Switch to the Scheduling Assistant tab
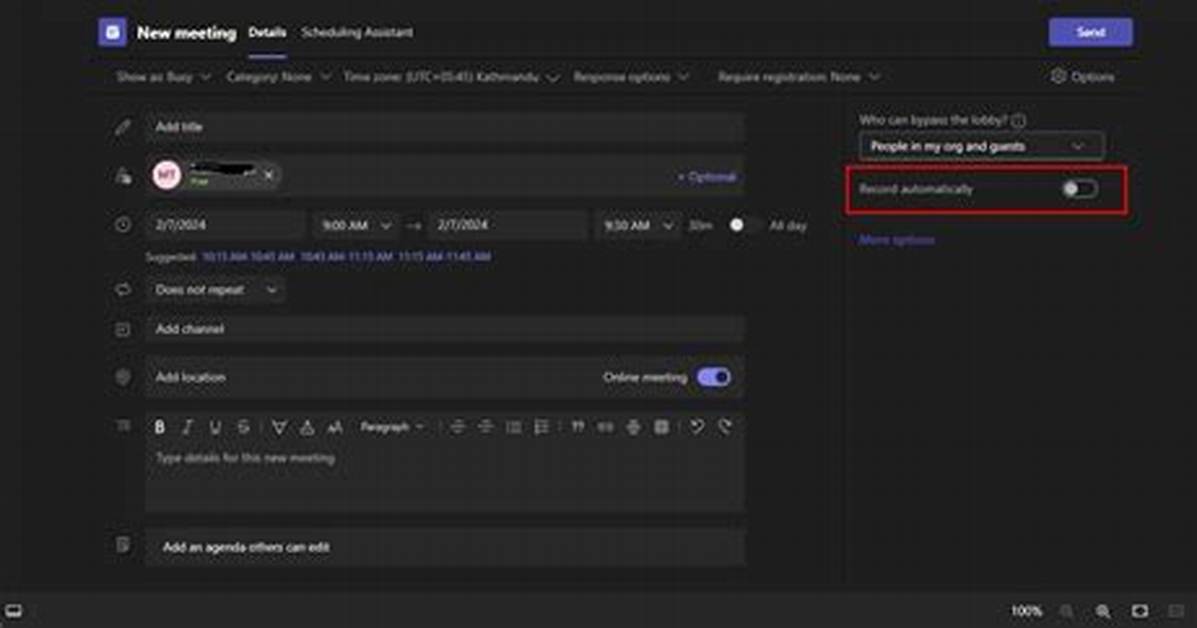This screenshot has width=1197, height=628. 357,32
